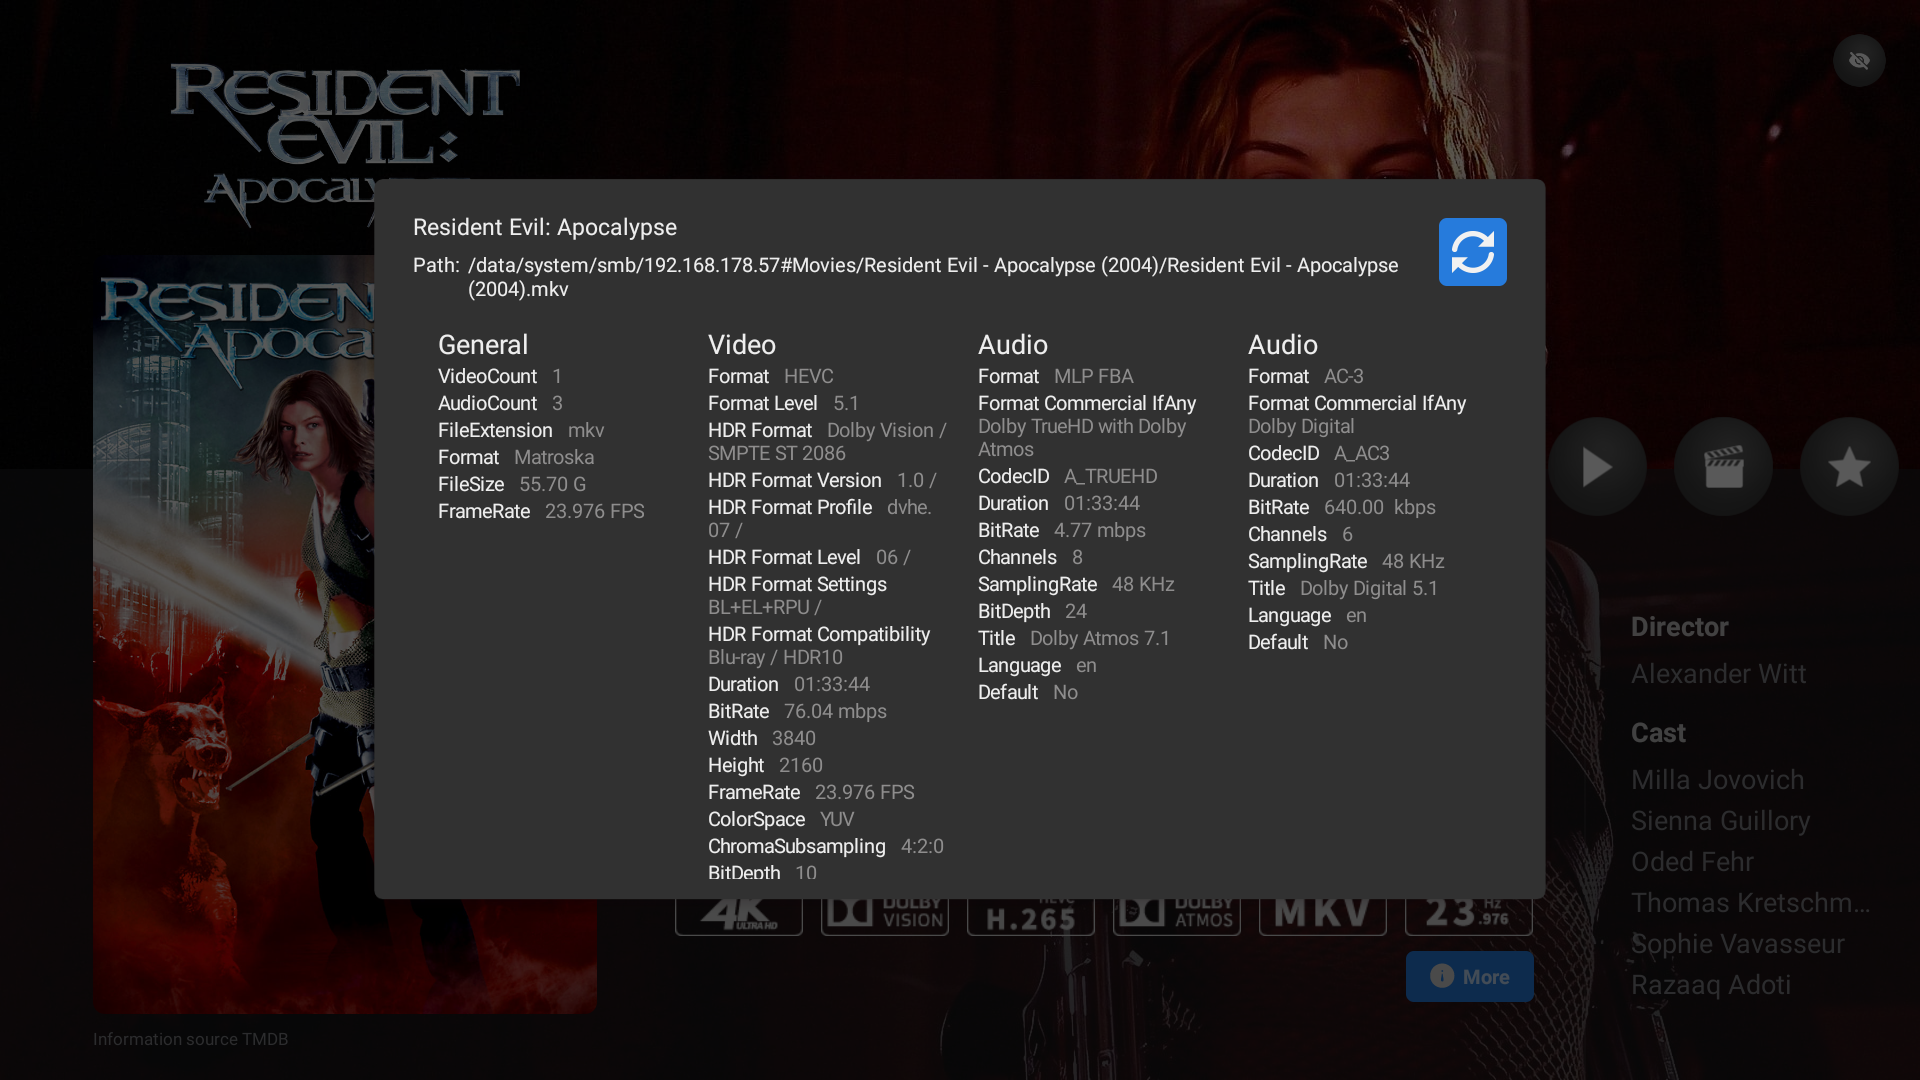Play the movie with the play button

[1597, 467]
